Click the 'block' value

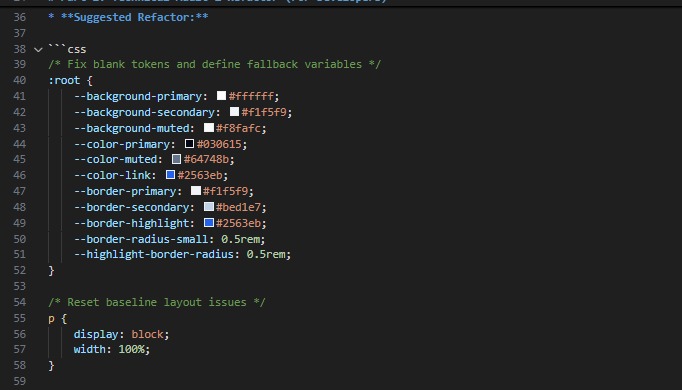[x=147, y=334]
